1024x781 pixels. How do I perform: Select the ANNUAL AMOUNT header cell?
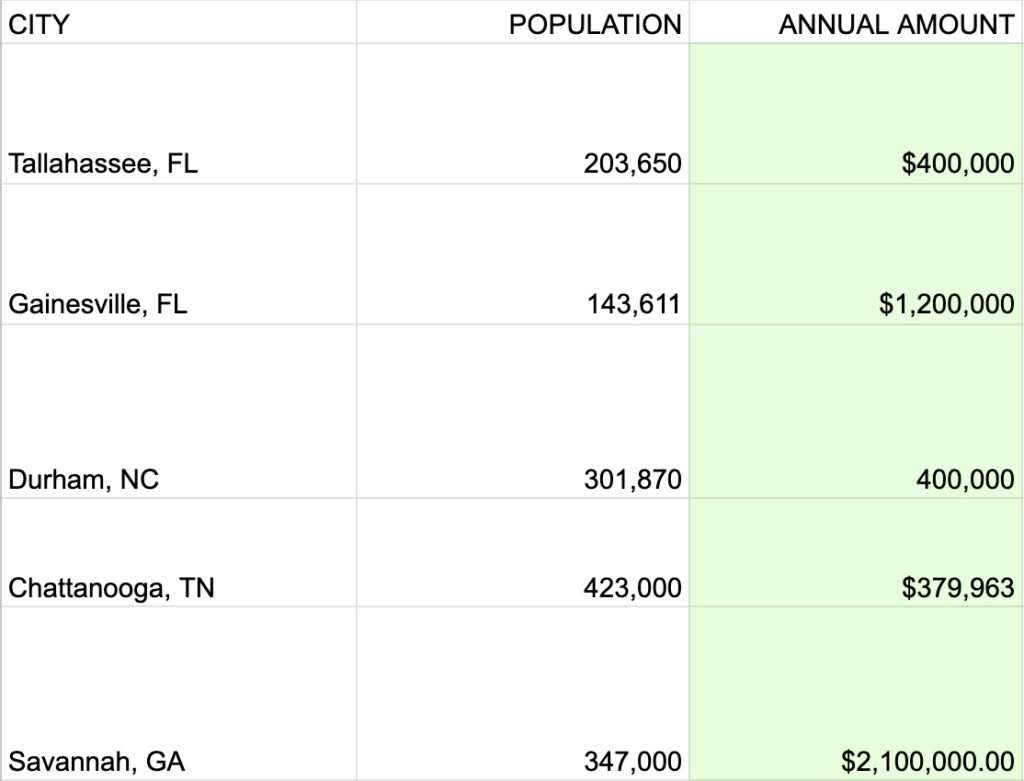[896, 25]
